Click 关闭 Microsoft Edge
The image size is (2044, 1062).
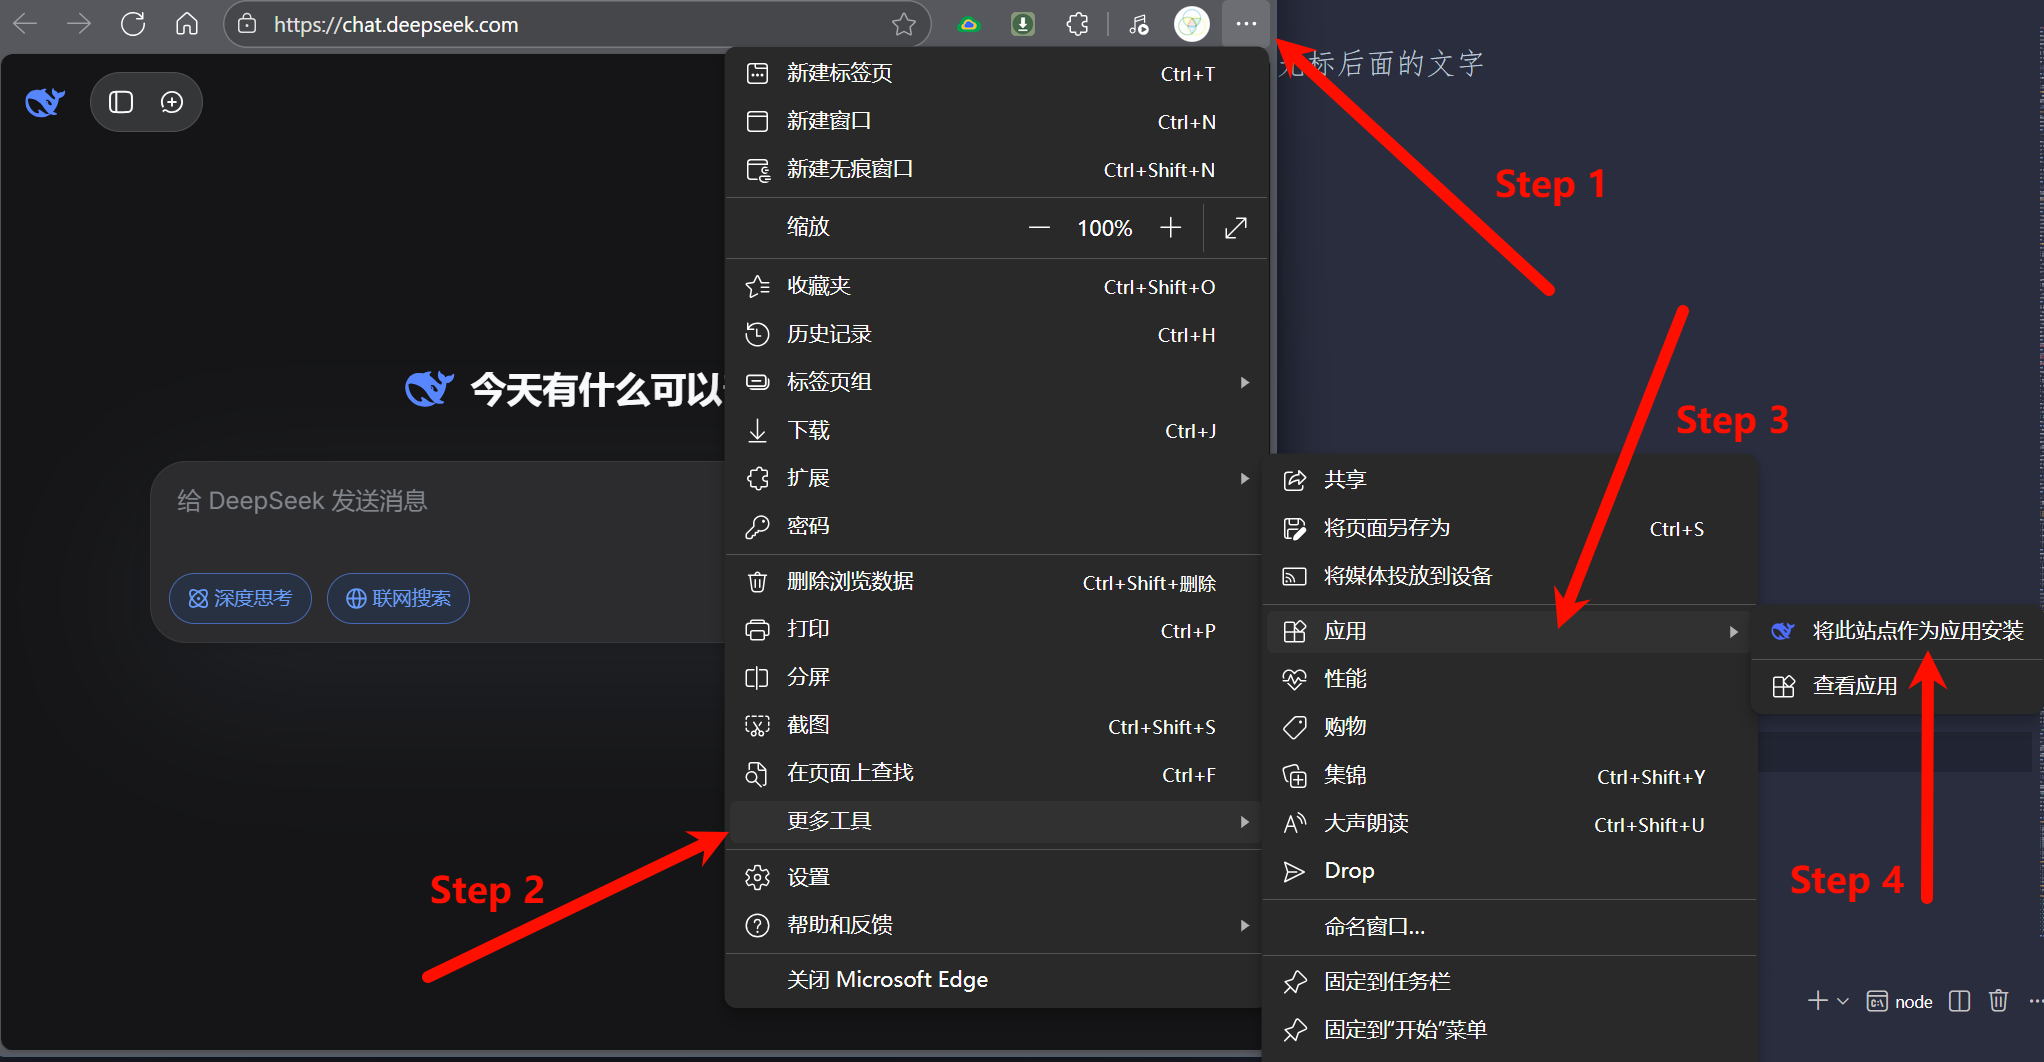tap(887, 980)
